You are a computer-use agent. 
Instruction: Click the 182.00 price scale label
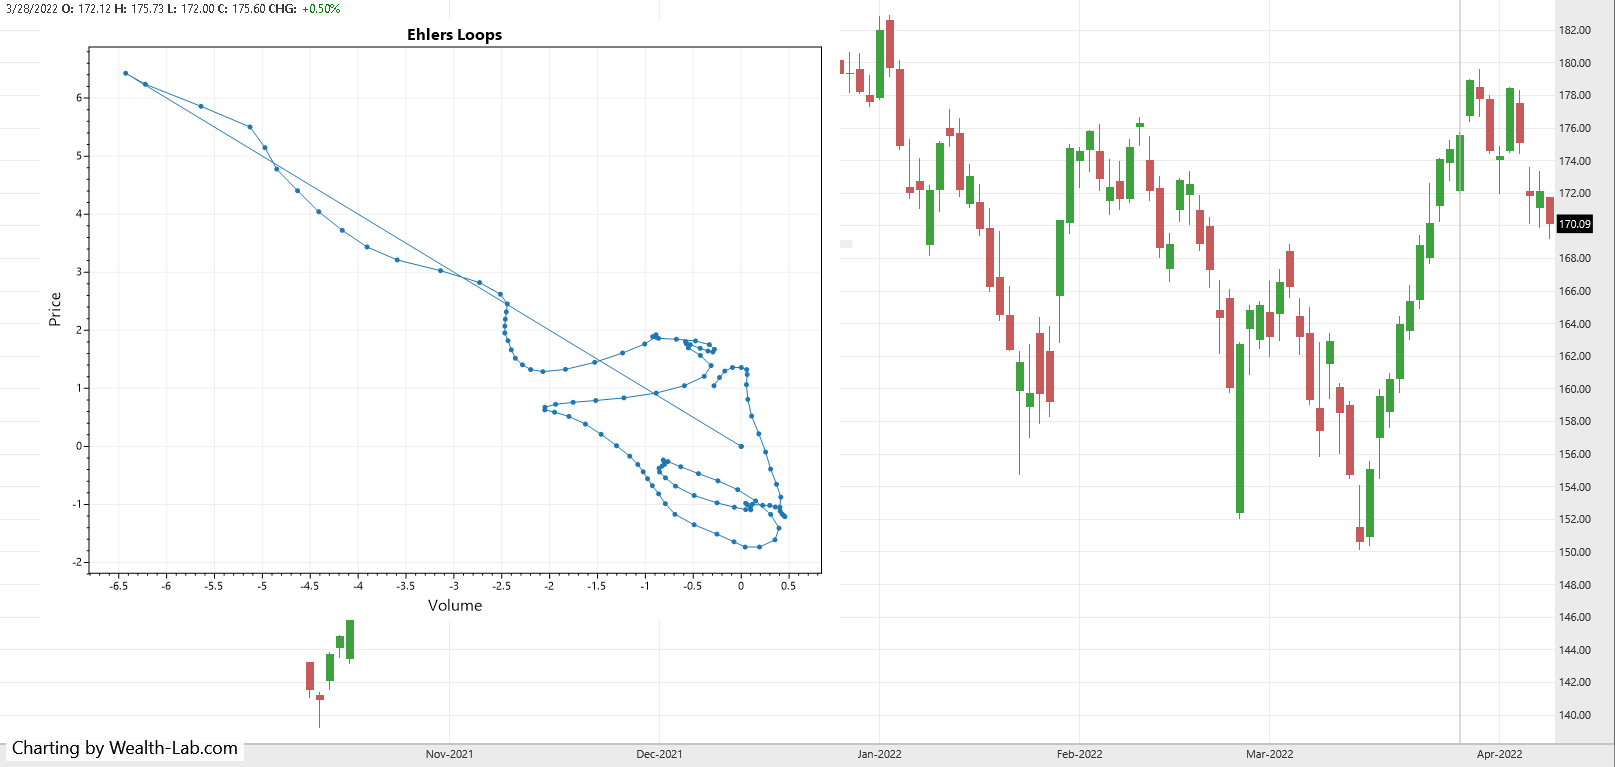(1575, 30)
